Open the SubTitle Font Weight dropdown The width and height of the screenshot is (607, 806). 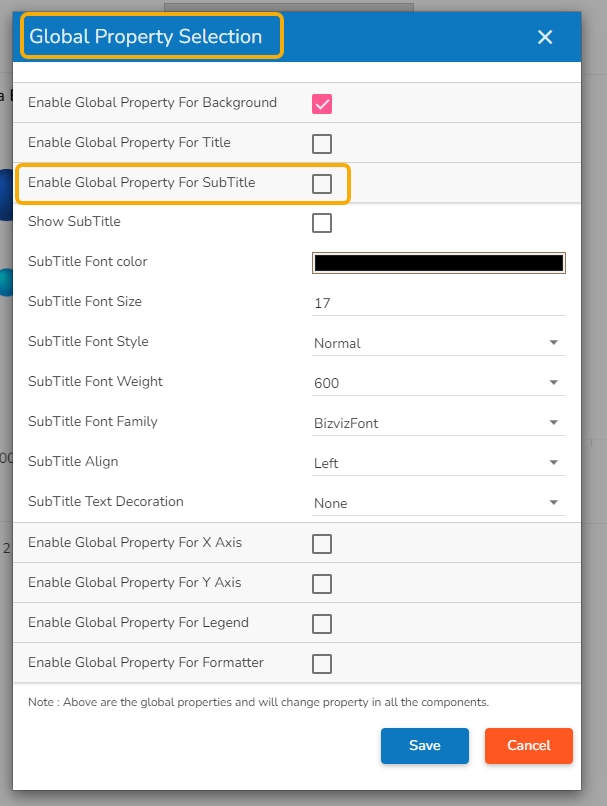439,383
